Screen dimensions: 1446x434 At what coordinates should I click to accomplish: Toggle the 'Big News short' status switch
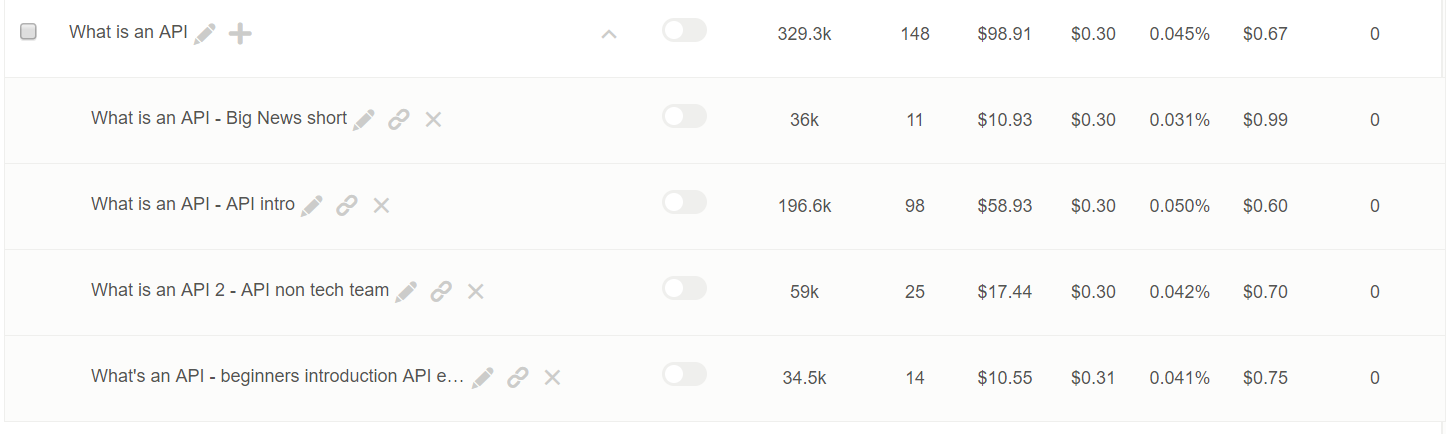click(x=684, y=117)
